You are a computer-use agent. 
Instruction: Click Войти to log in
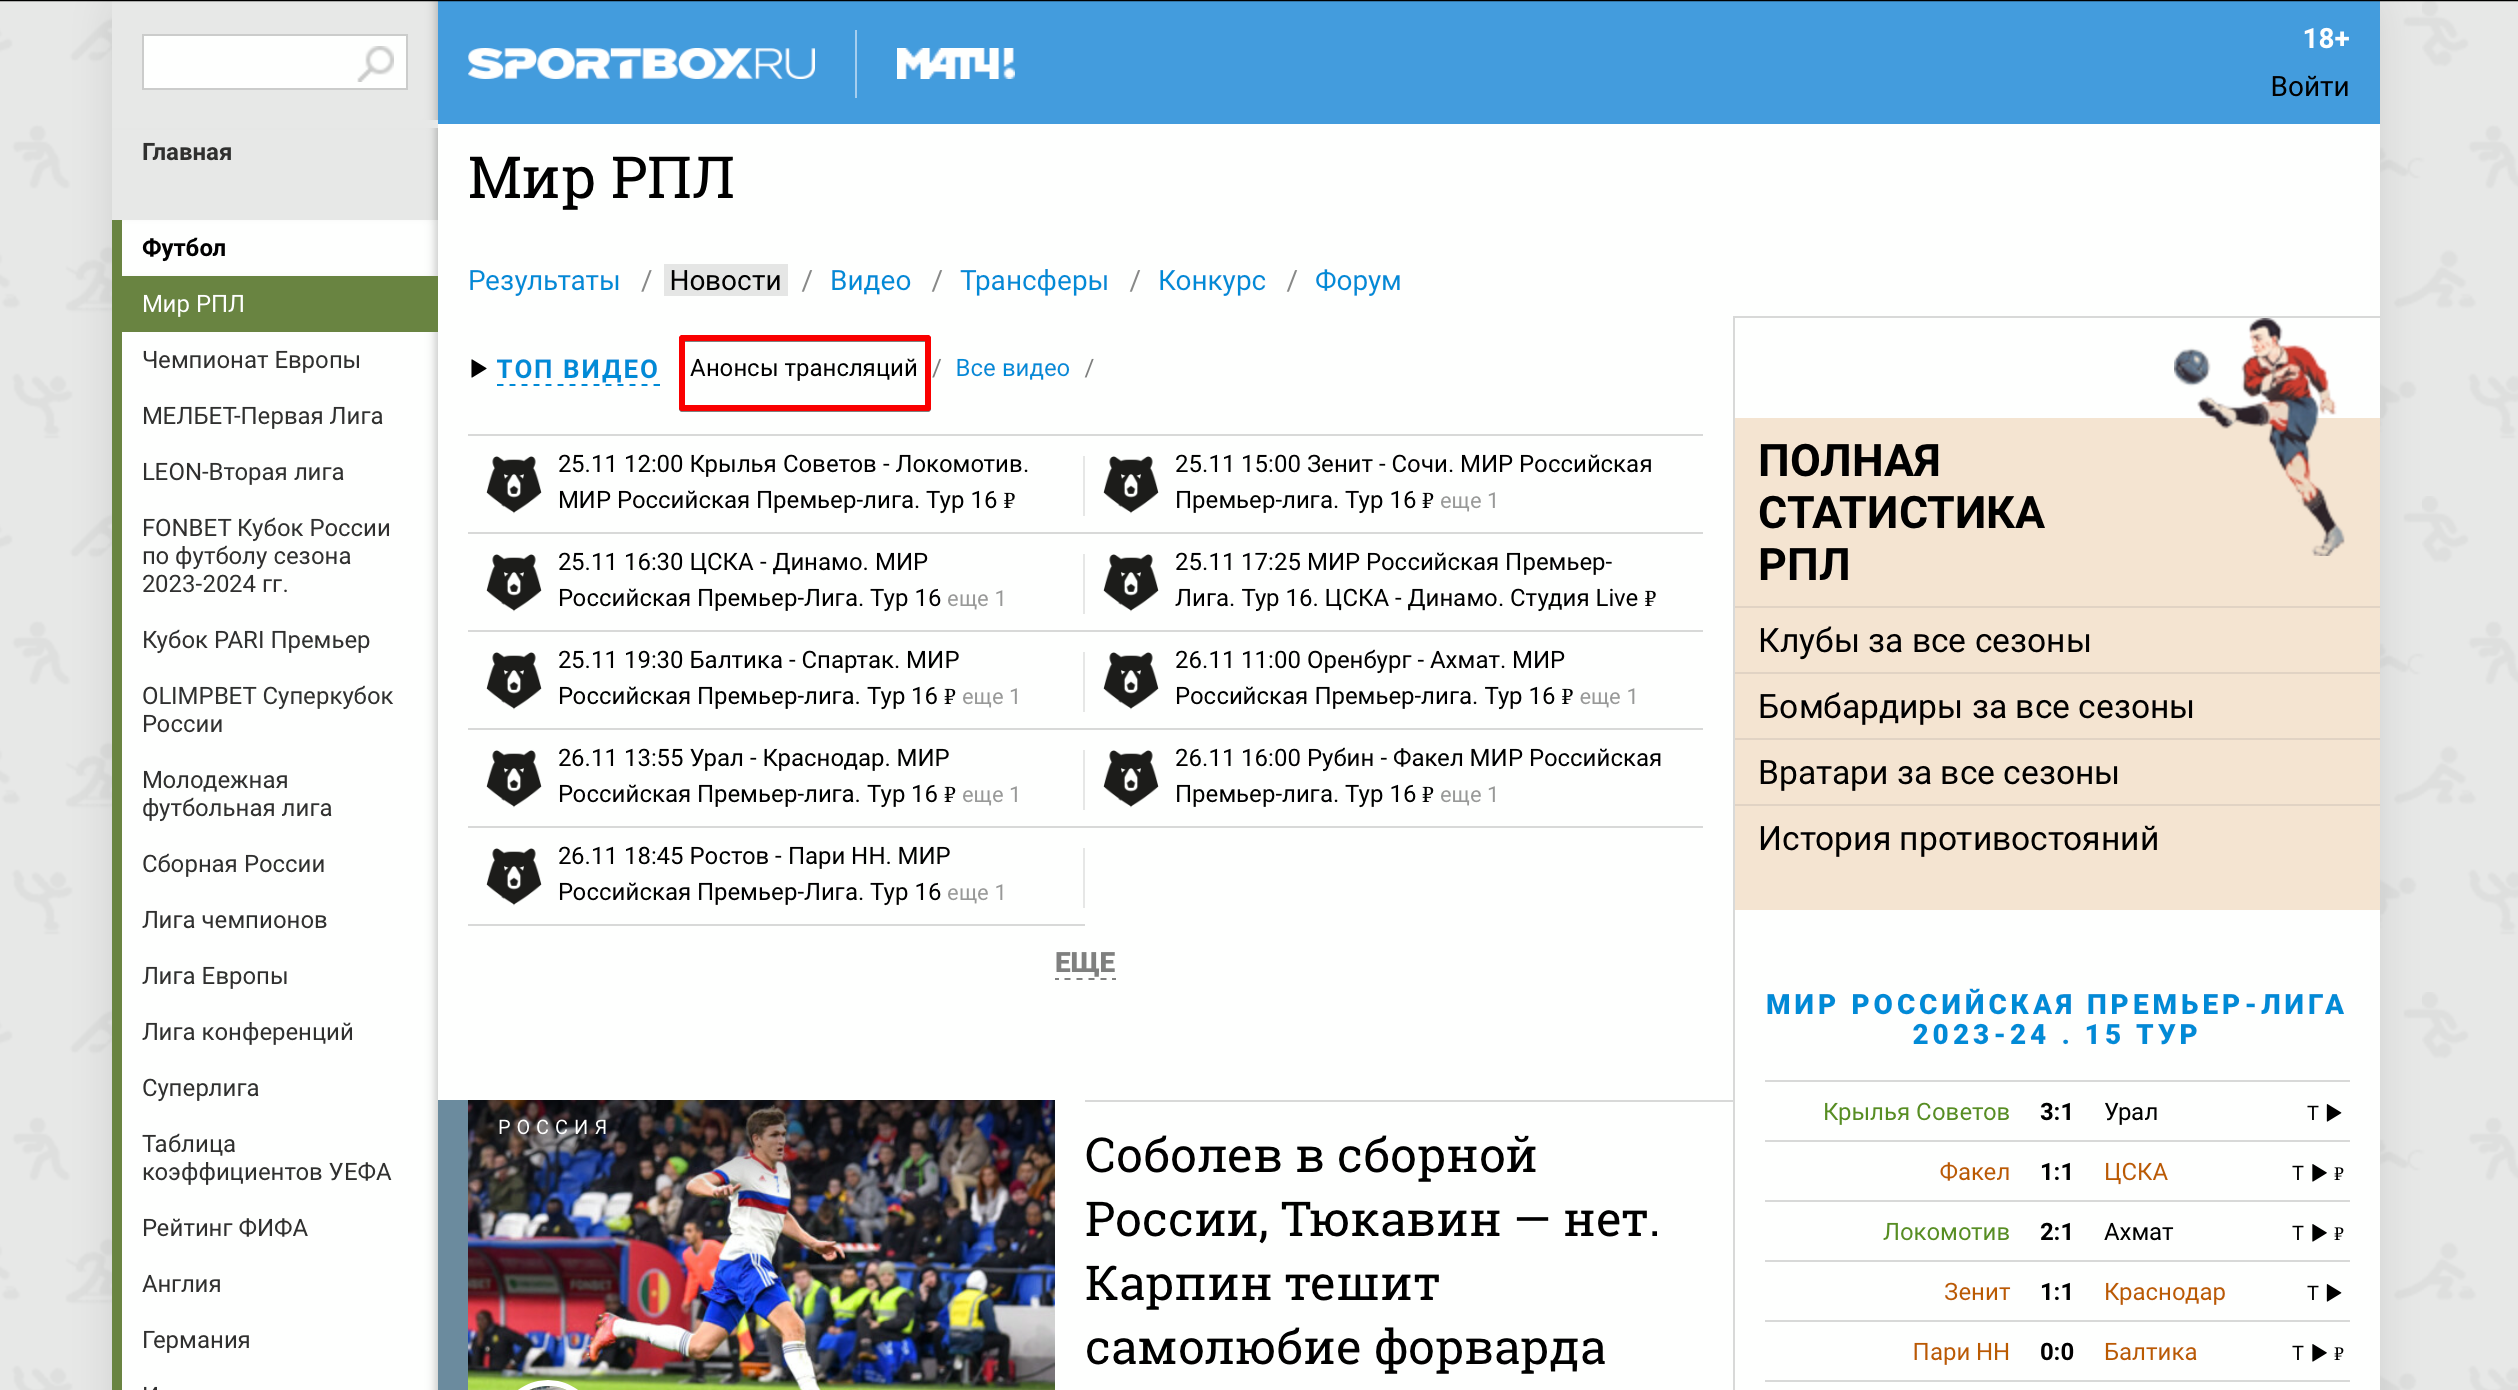pyautogui.click(x=2309, y=87)
